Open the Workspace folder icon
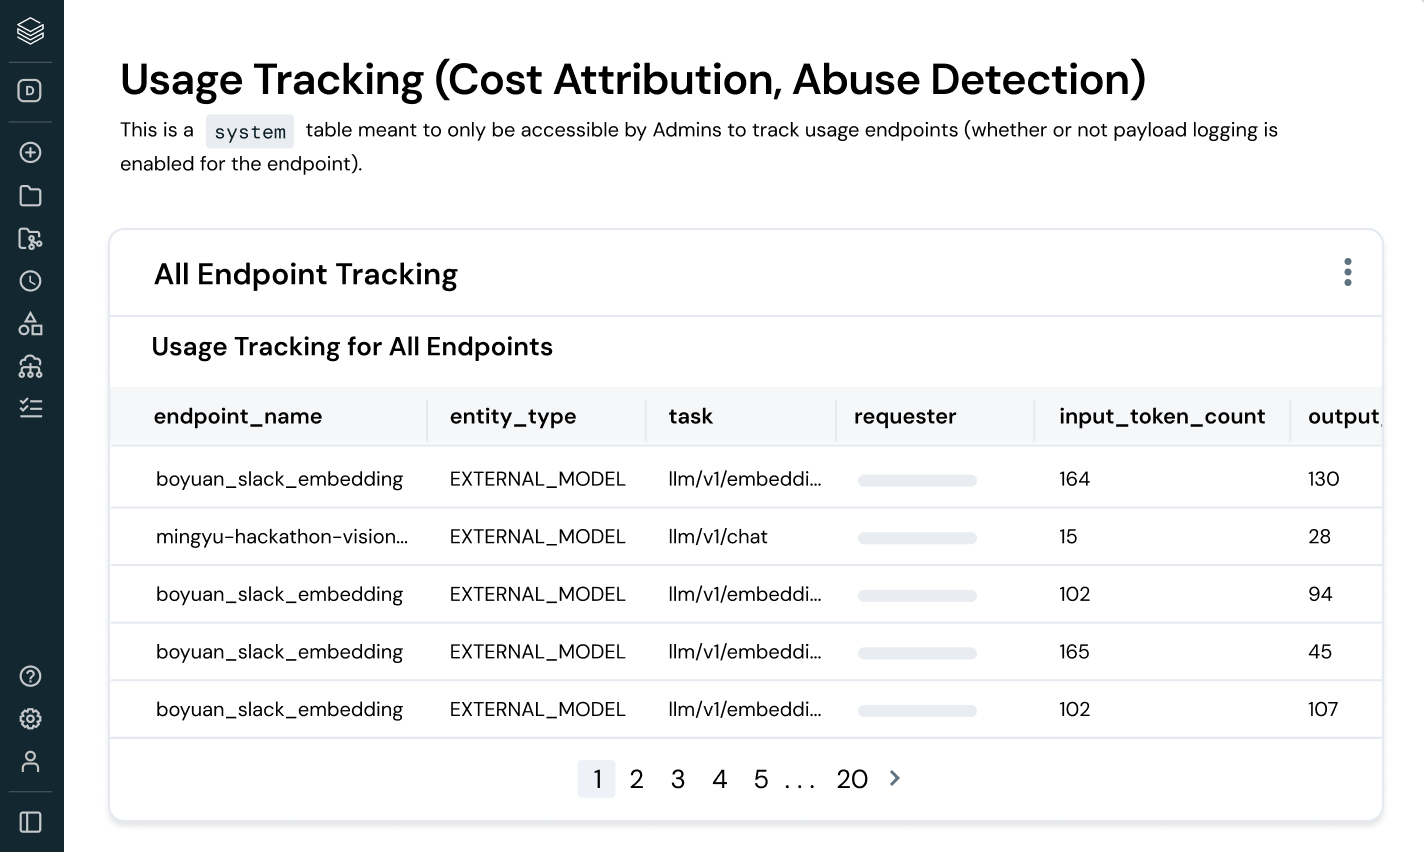1424x852 pixels. 31,196
